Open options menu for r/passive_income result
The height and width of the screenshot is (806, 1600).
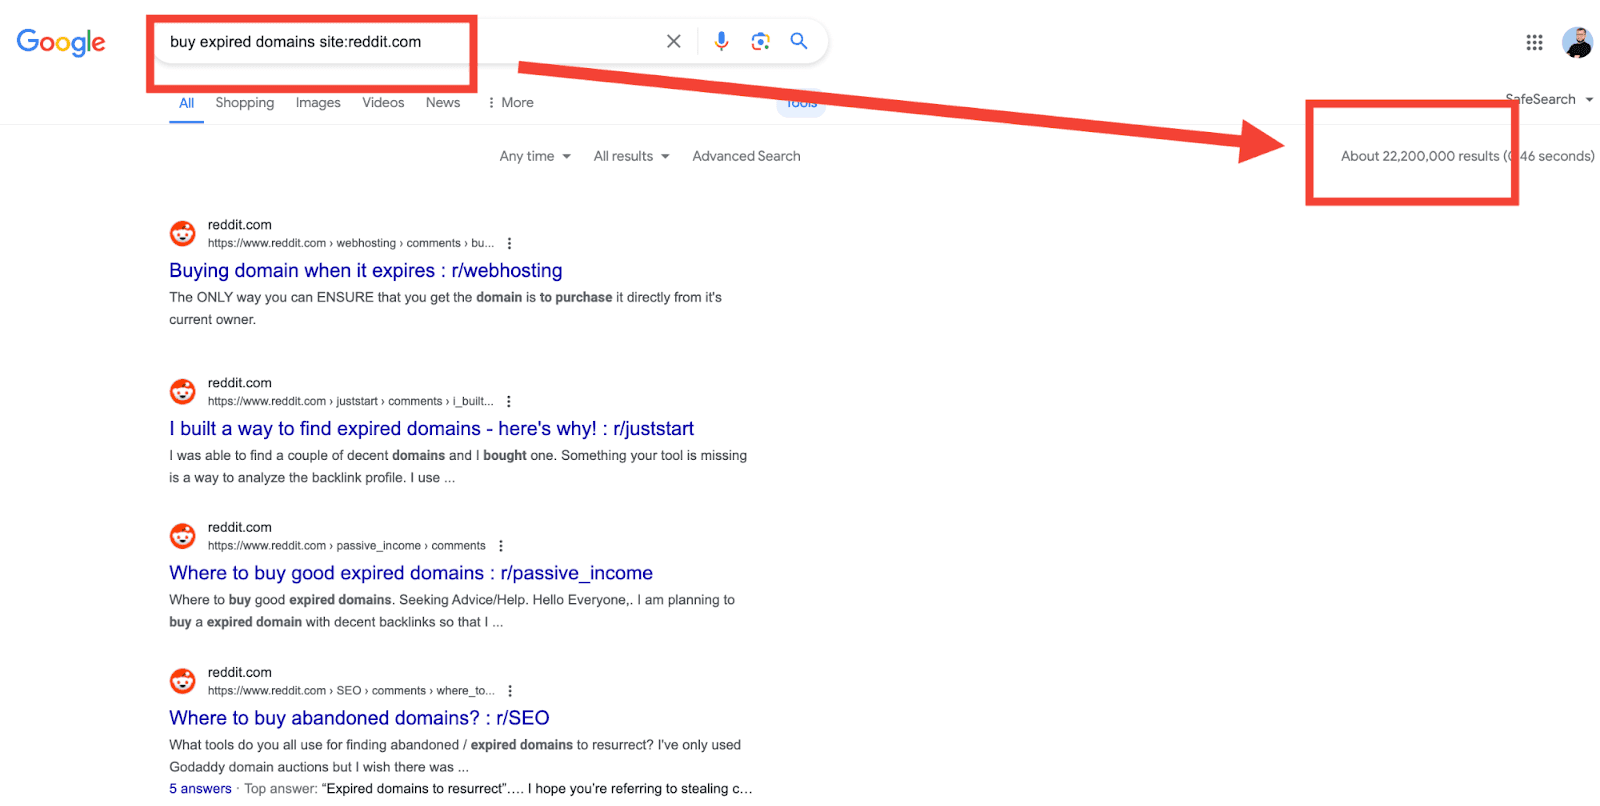click(501, 546)
